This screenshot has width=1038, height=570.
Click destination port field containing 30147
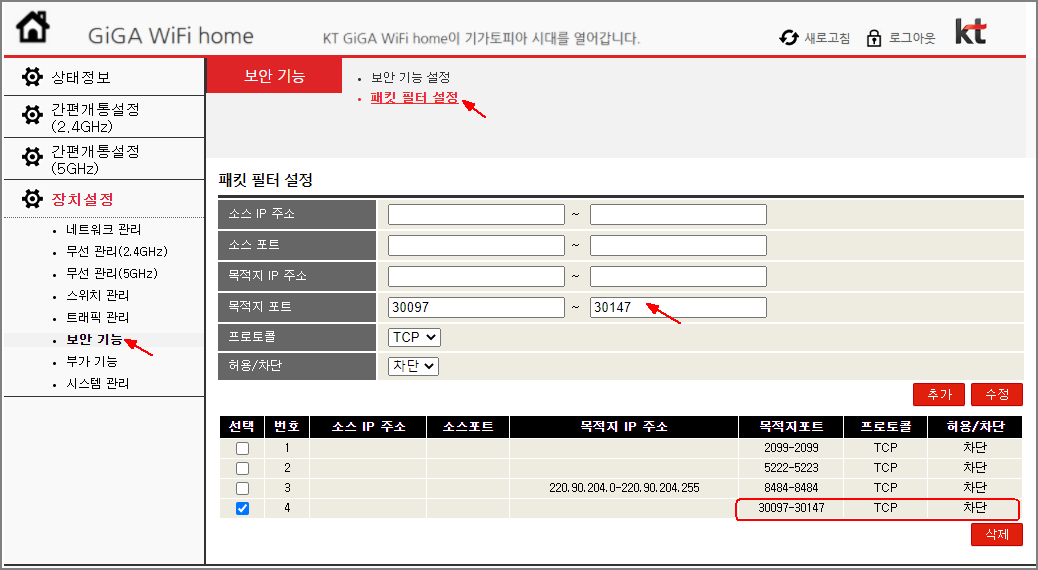678,307
